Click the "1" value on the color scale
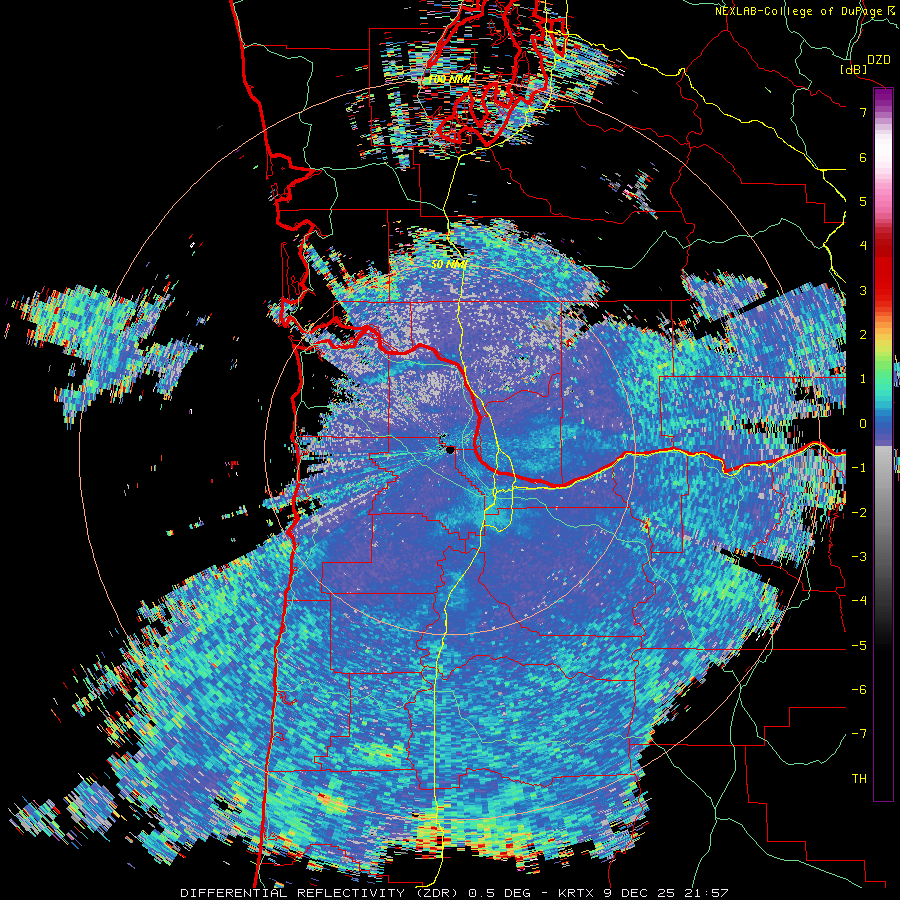 pyautogui.click(x=863, y=379)
